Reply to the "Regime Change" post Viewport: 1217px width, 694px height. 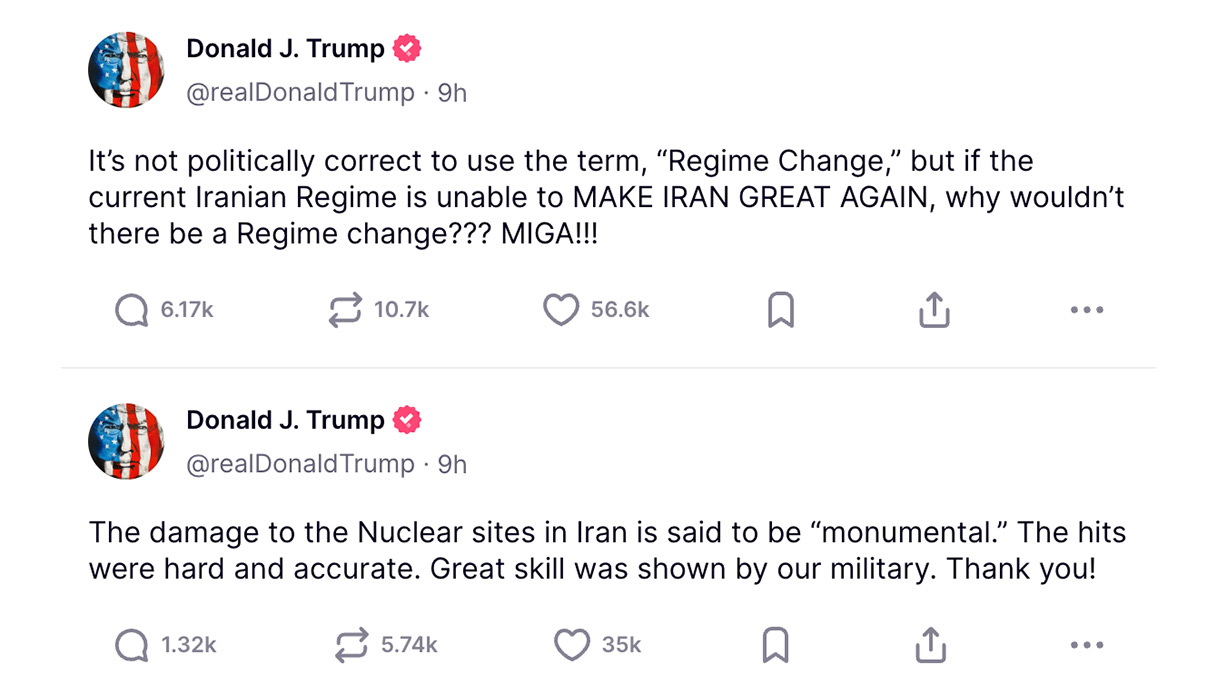point(132,310)
